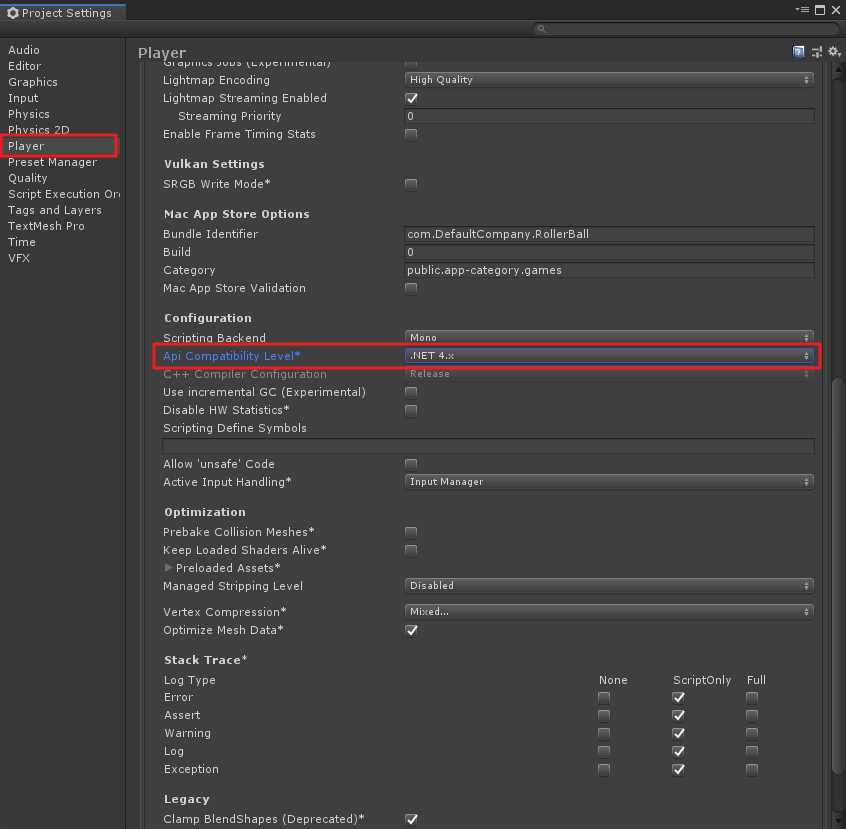Open the gear settings menu in Player header
Image resolution: width=846 pixels, height=829 pixels.
click(x=835, y=52)
